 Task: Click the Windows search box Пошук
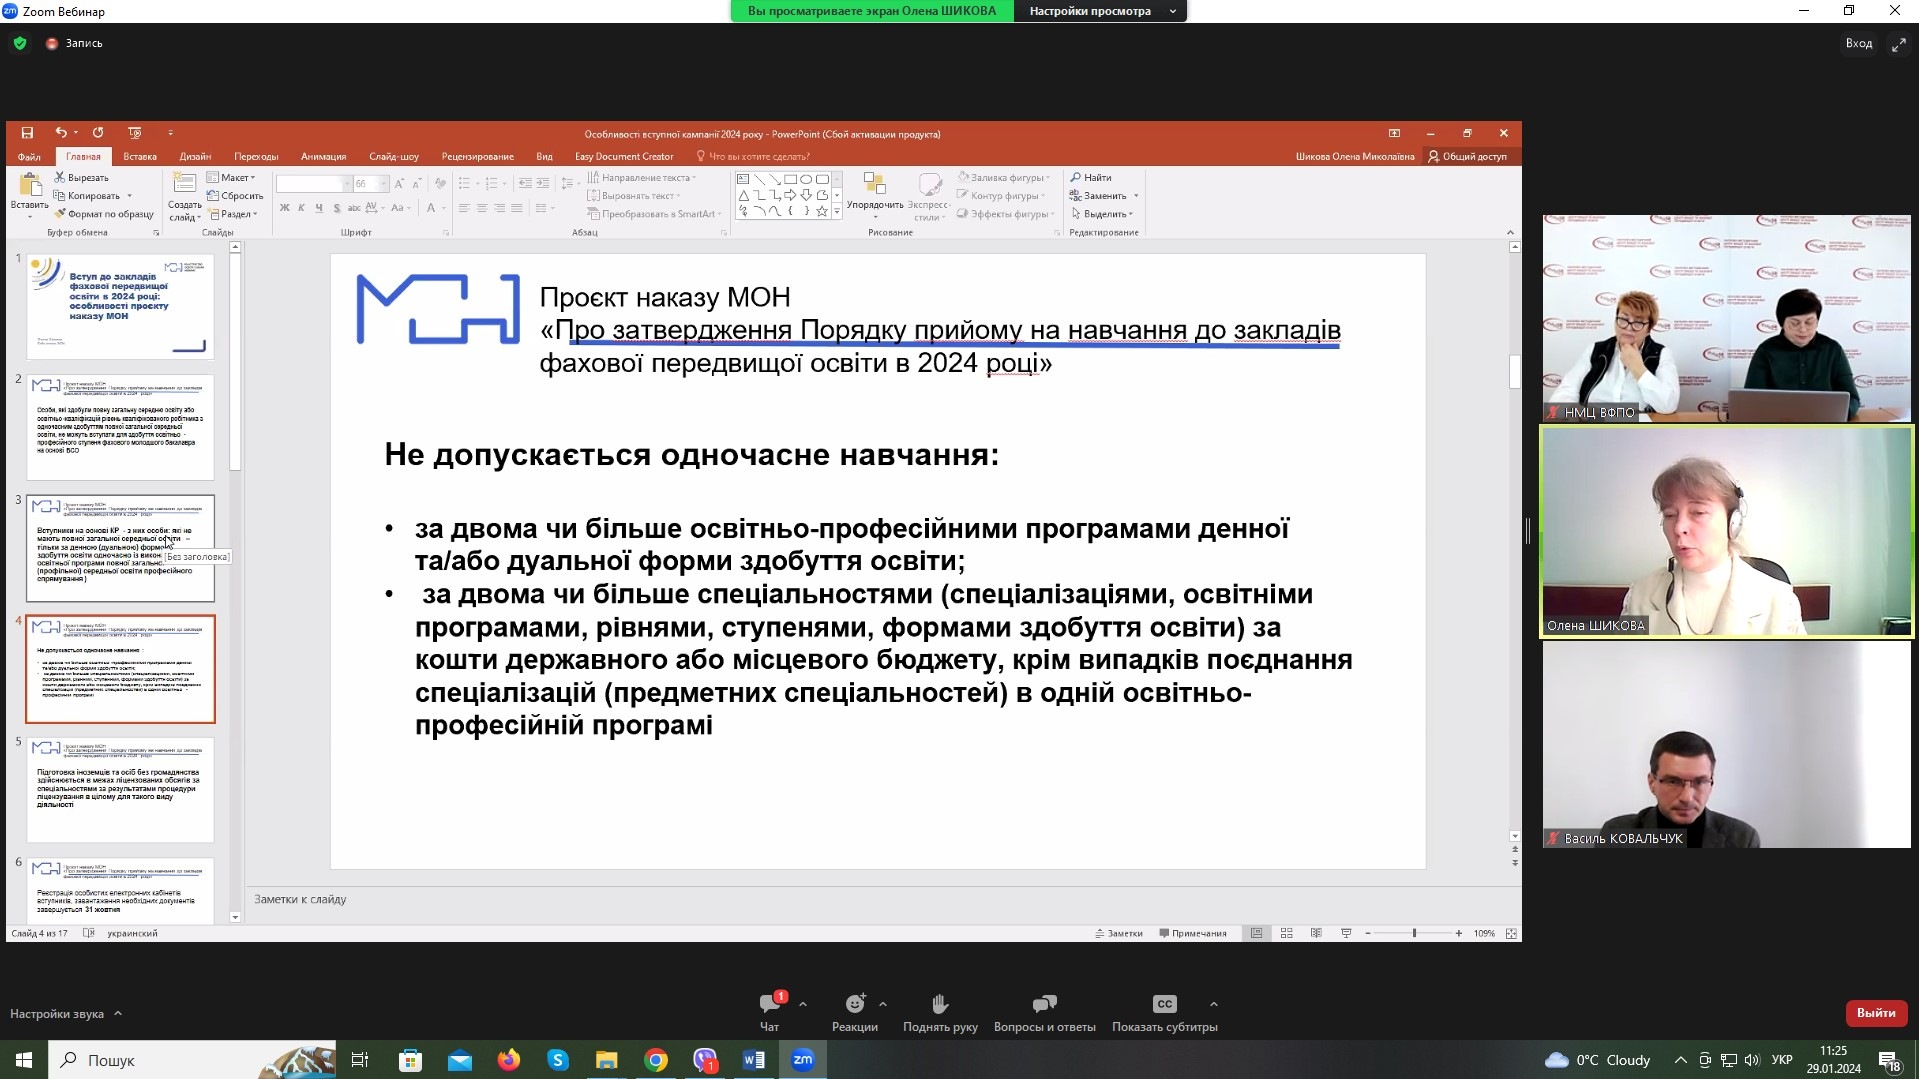pyautogui.click(x=192, y=1060)
